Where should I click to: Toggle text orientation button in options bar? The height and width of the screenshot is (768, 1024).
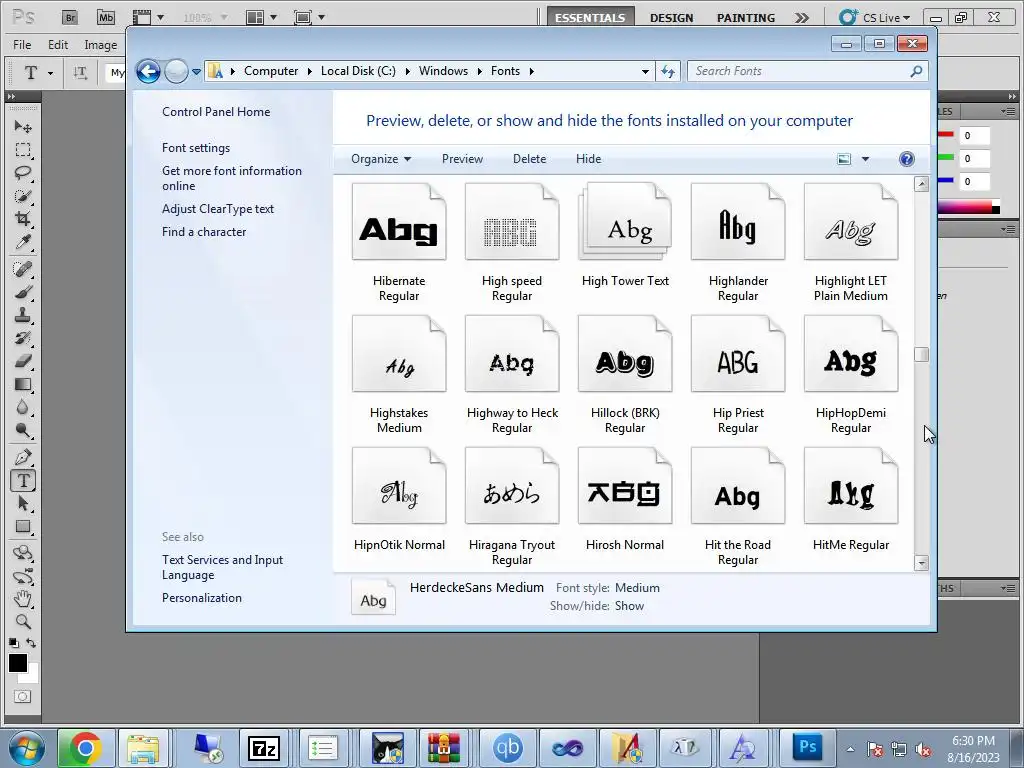click(80, 72)
